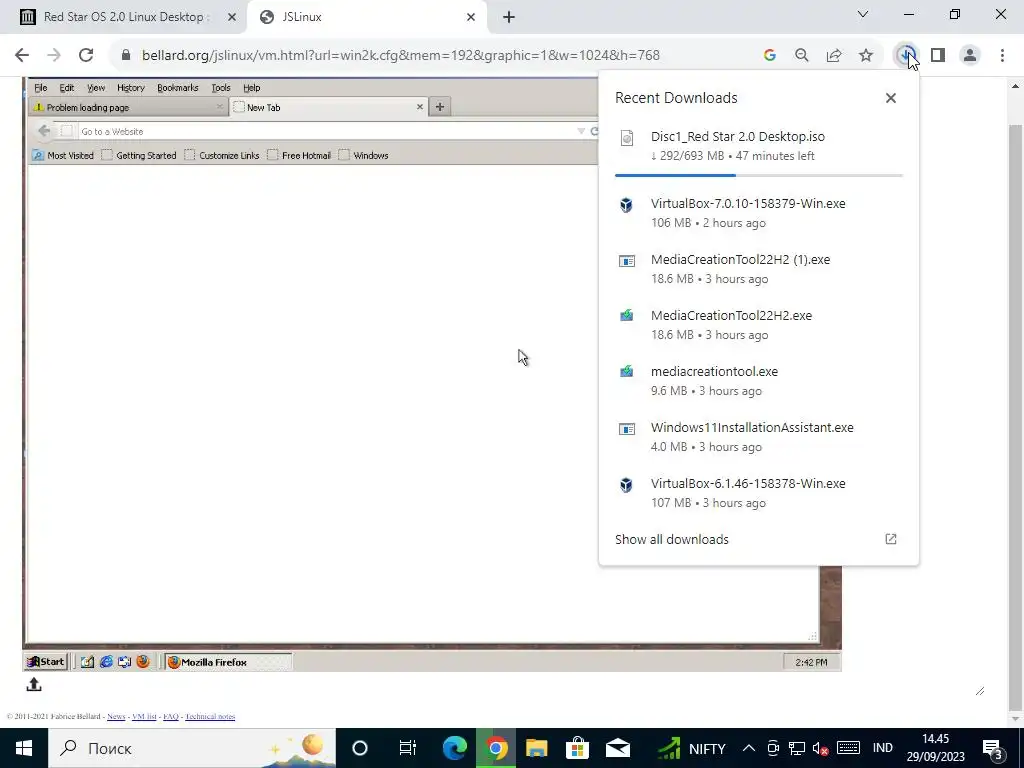Open the emulated Firefox View menu
The width and height of the screenshot is (1024, 768).
(x=96, y=88)
